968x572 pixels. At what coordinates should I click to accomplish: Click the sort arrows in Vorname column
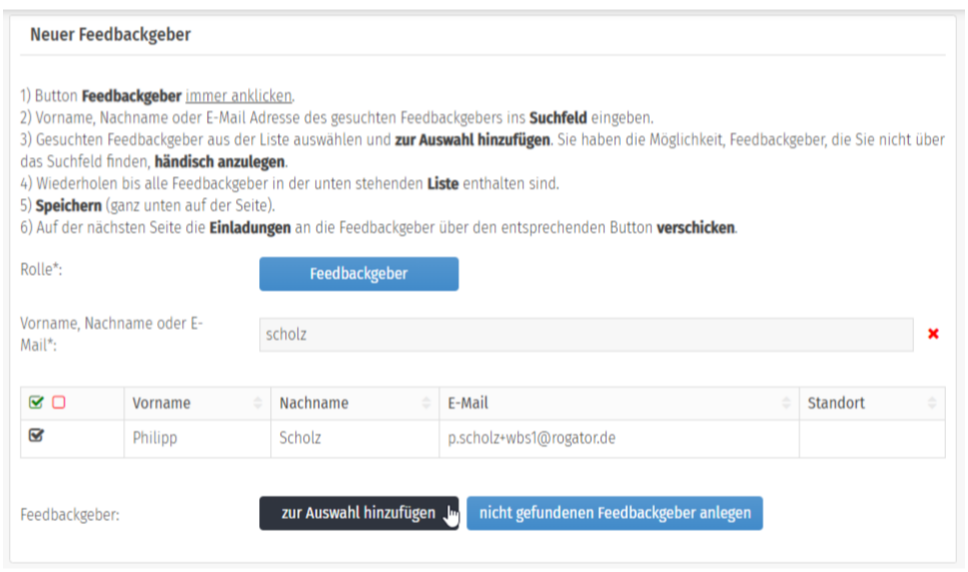[259, 403]
